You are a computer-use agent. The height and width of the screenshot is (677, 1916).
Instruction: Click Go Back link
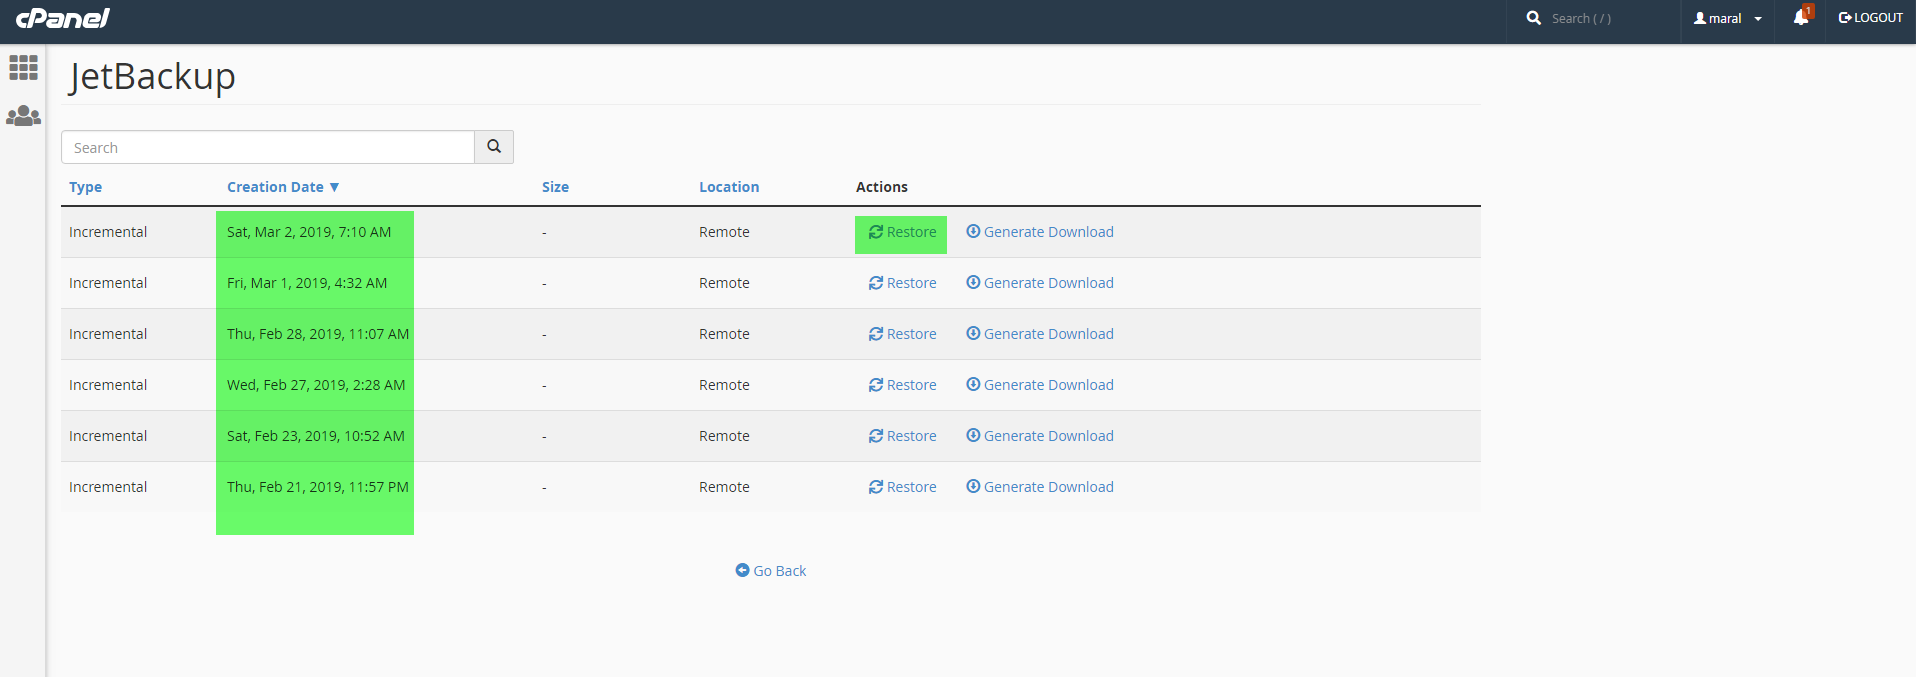click(770, 571)
